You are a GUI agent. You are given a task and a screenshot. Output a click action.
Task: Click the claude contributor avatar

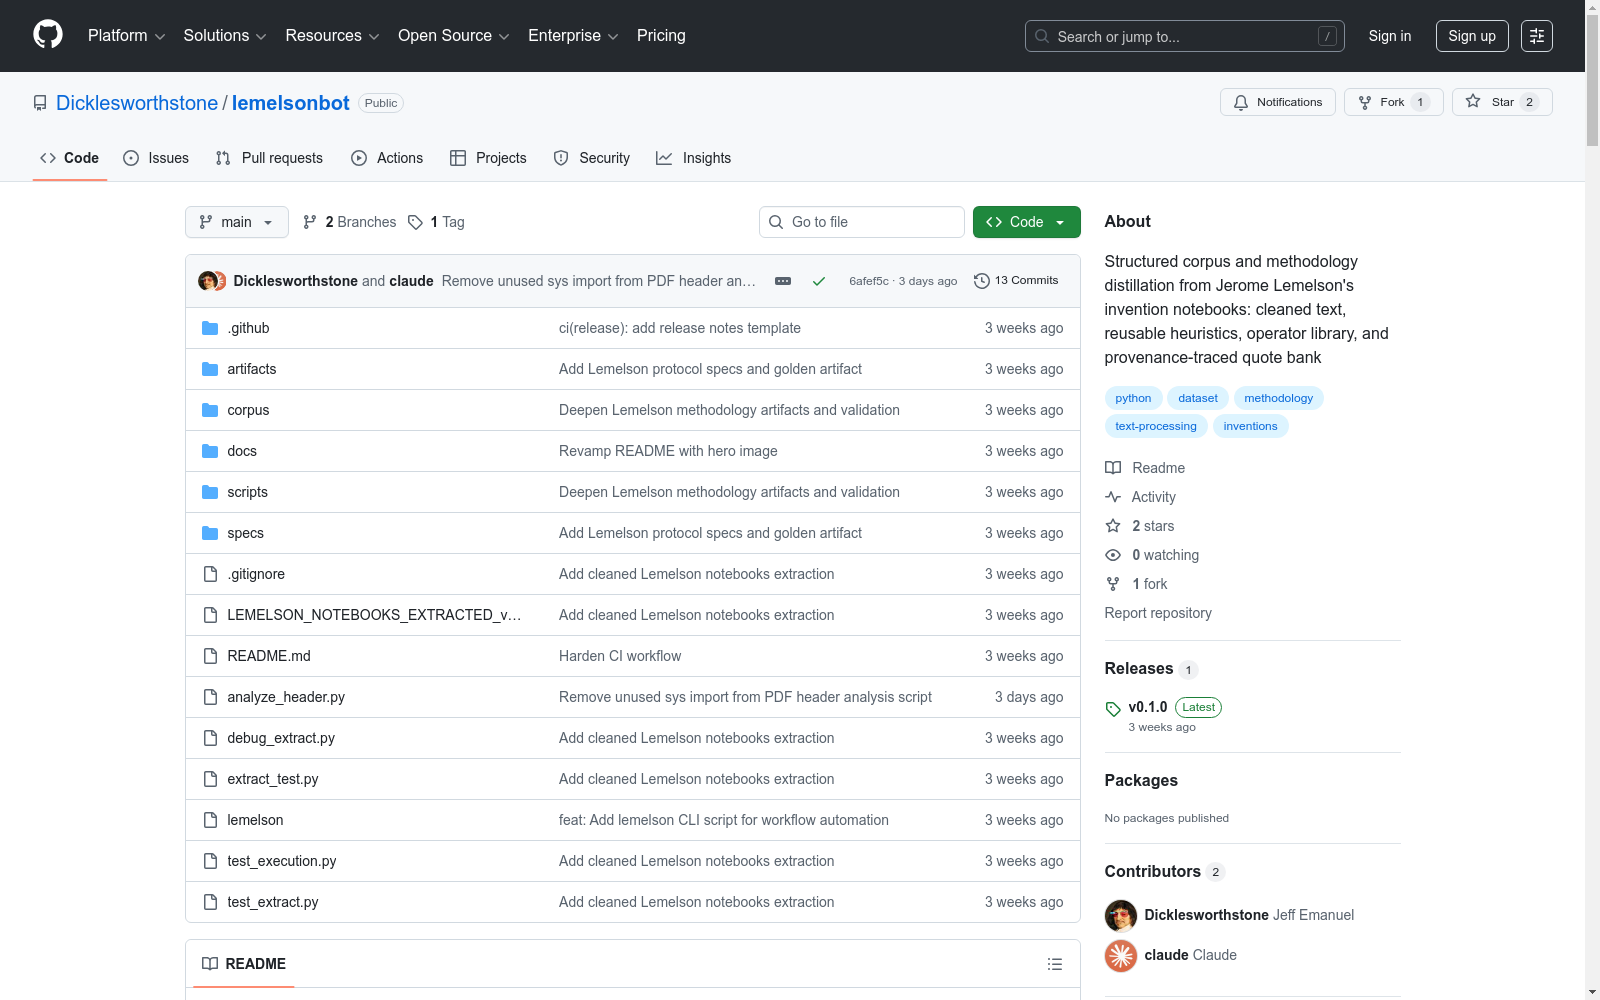[x=1121, y=955]
